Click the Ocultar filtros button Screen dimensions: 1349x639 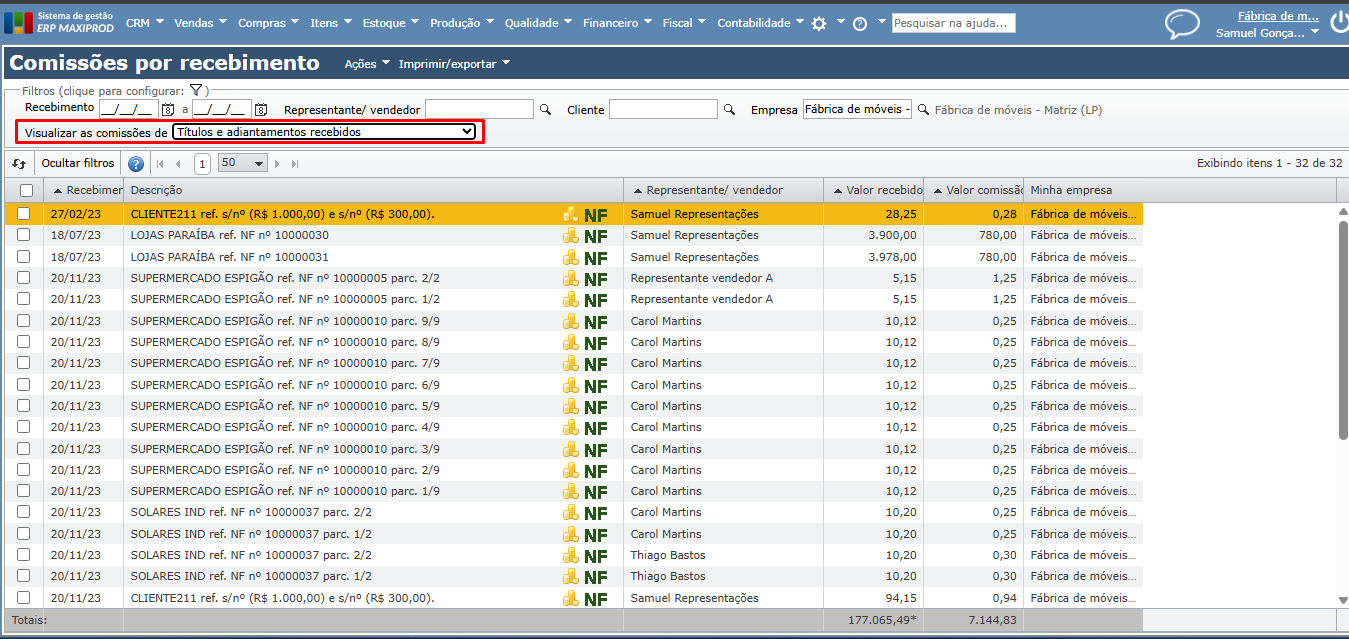click(78, 163)
